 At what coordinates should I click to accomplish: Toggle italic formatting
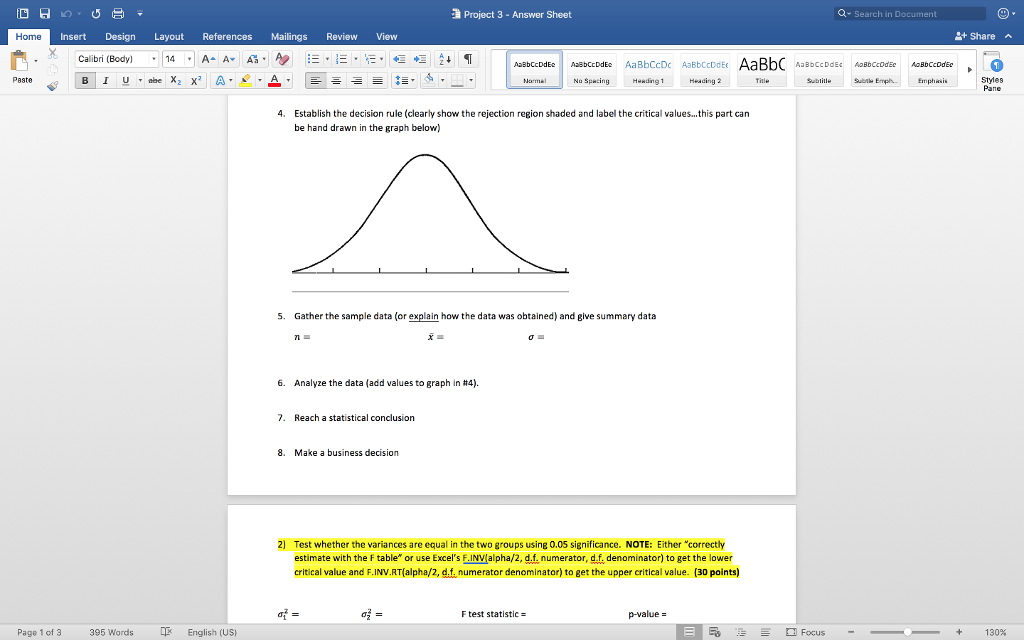(x=106, y=80)
